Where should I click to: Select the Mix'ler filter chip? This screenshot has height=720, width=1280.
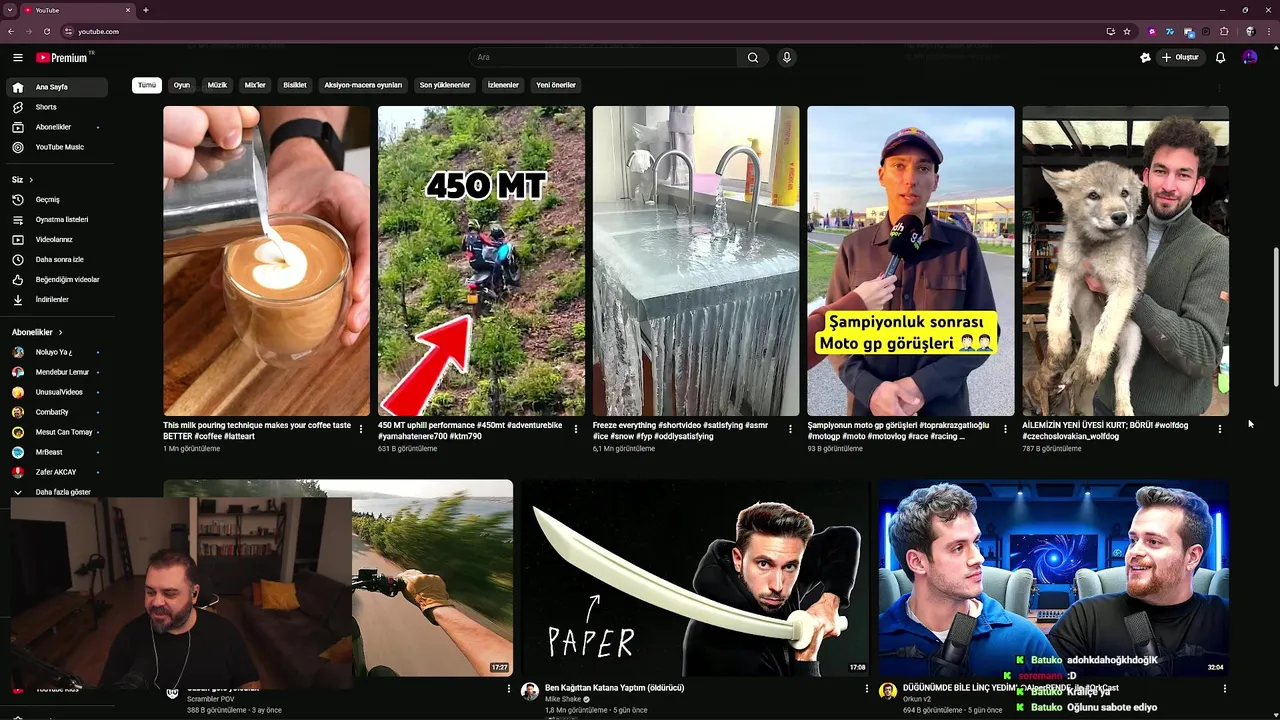point(255,85)
